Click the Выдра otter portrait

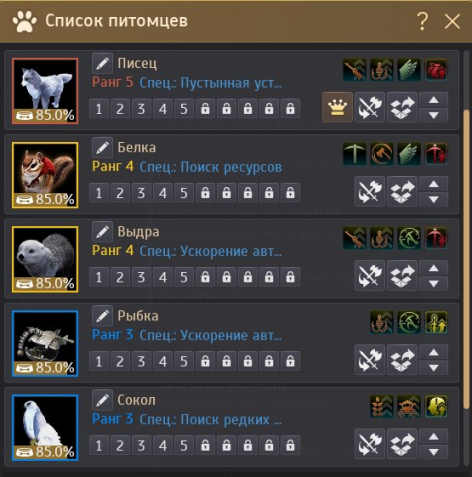click(x=45, y=259)
